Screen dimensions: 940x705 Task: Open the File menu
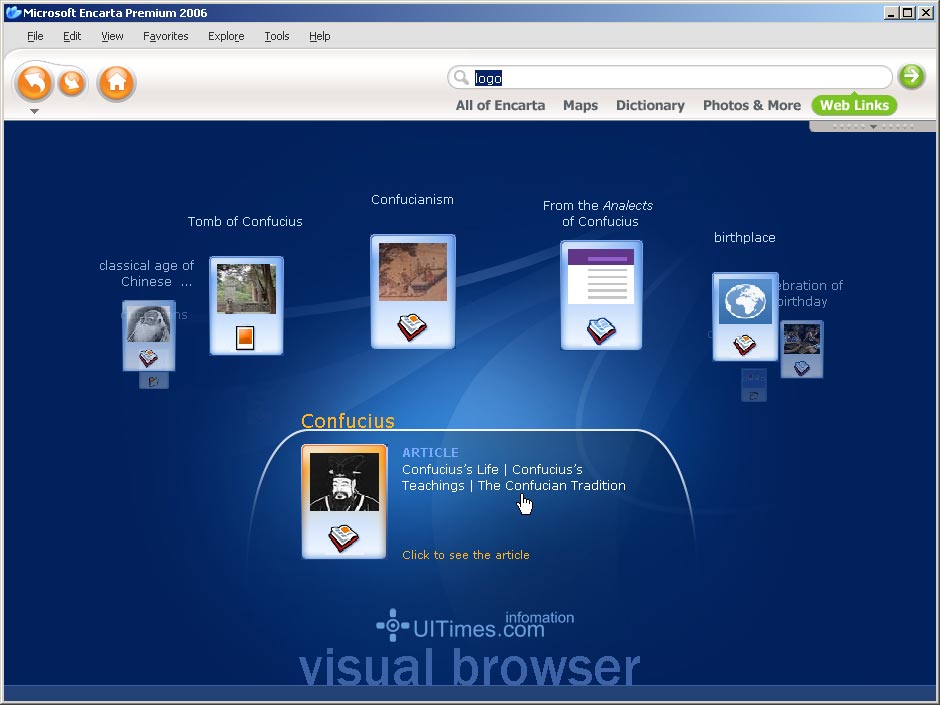click(x=35, y=36)
